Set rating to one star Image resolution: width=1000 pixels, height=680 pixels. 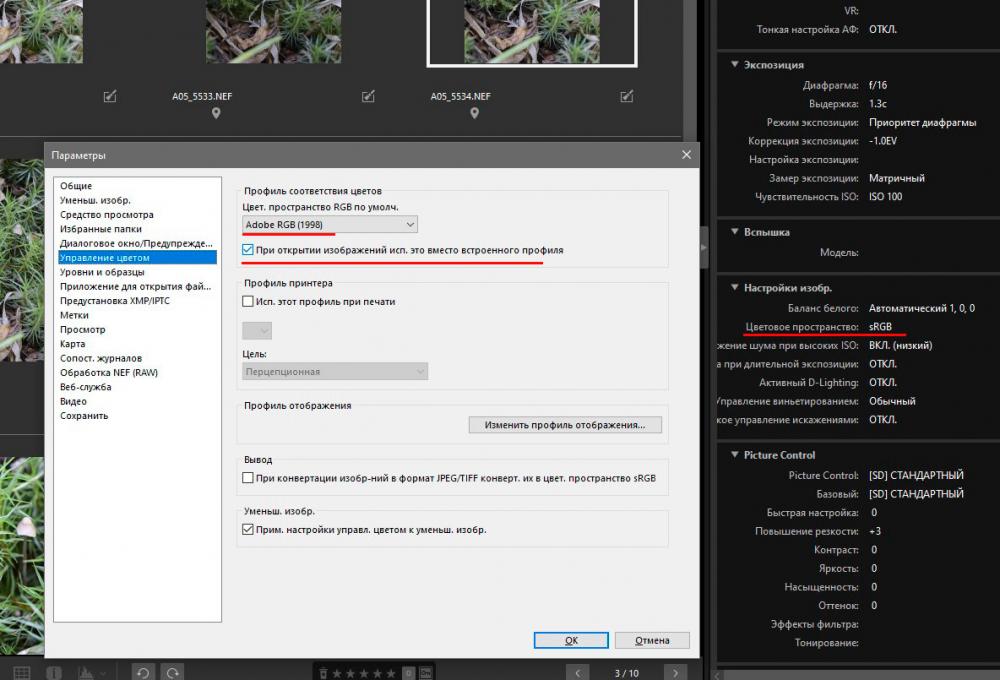[x=337, y=673]
